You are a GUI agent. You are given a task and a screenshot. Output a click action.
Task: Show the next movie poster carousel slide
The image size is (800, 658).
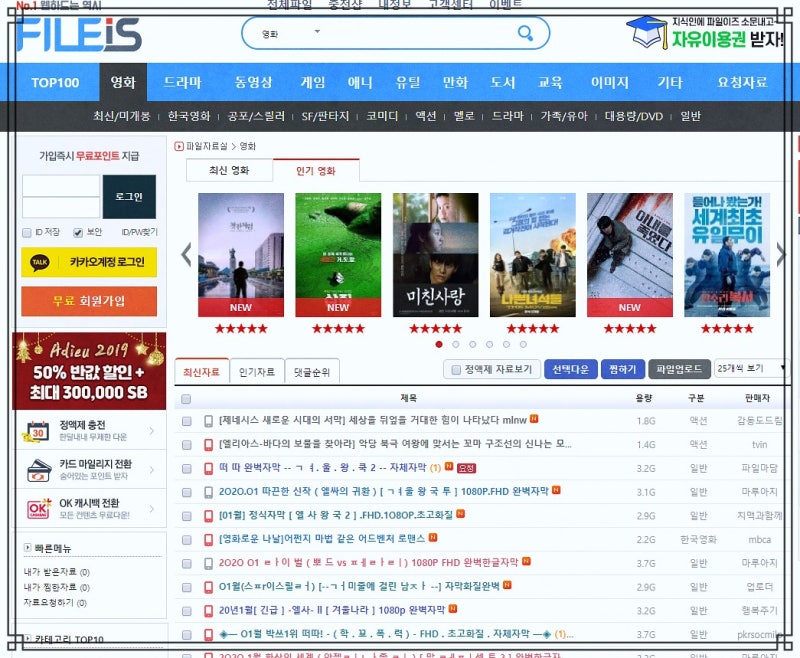click(x=781, y=255)
